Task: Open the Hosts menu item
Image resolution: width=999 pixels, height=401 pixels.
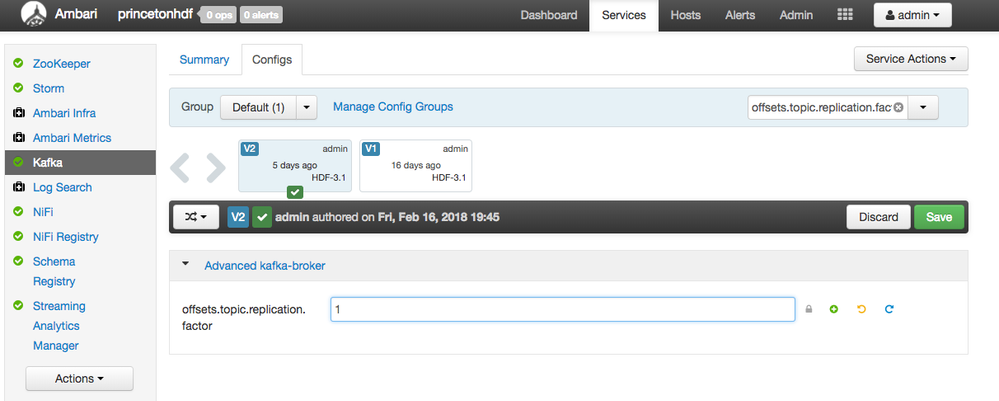Action: tap(685, 16)
